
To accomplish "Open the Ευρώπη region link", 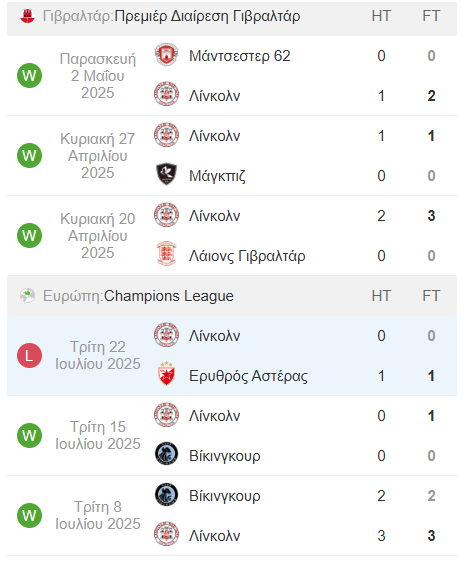I will click(73, 296).
